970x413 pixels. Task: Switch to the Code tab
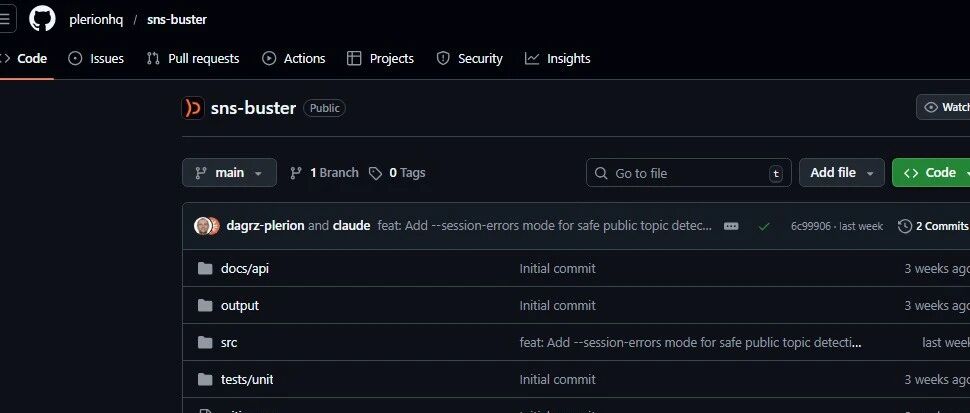24,59
